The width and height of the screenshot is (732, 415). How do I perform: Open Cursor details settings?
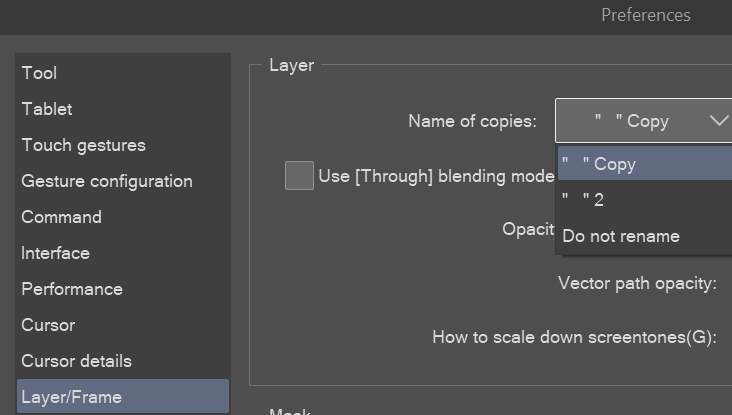[123, 360]
